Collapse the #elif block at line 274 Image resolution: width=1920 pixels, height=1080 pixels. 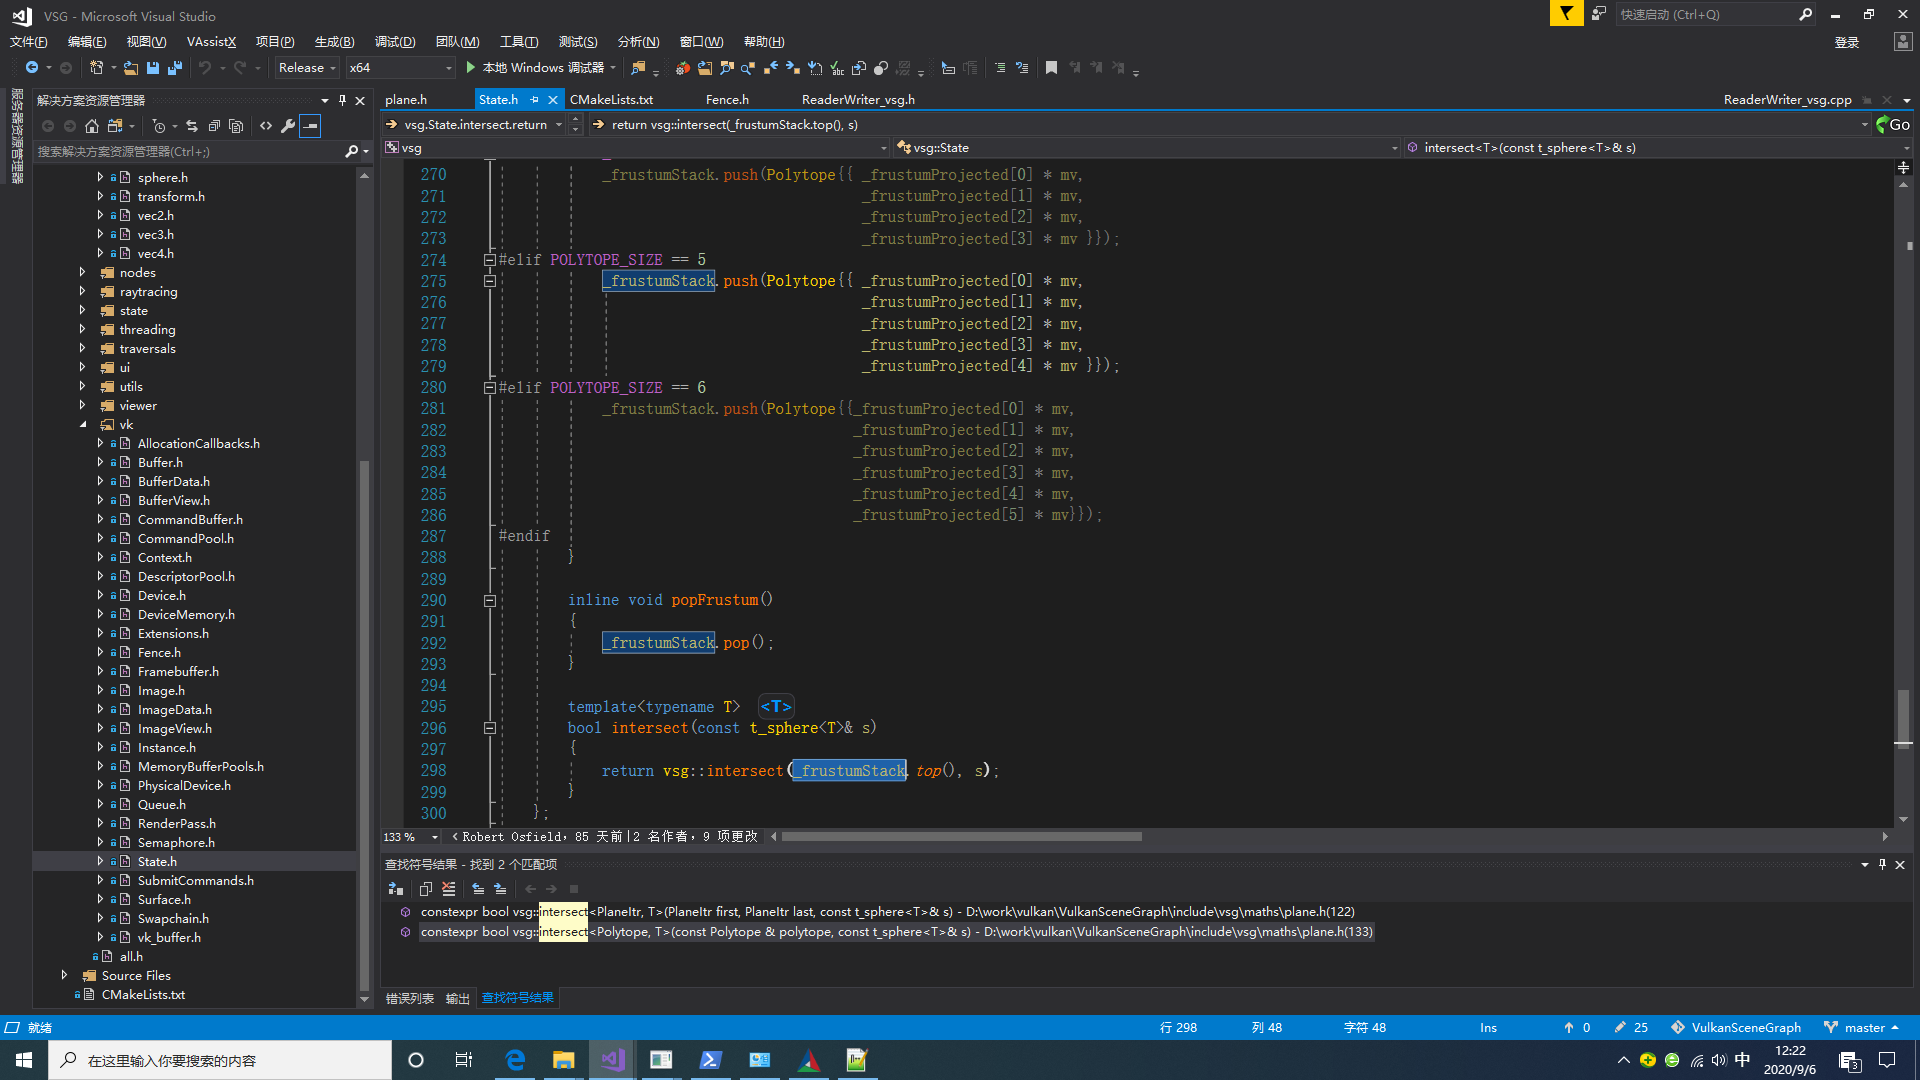490,260
